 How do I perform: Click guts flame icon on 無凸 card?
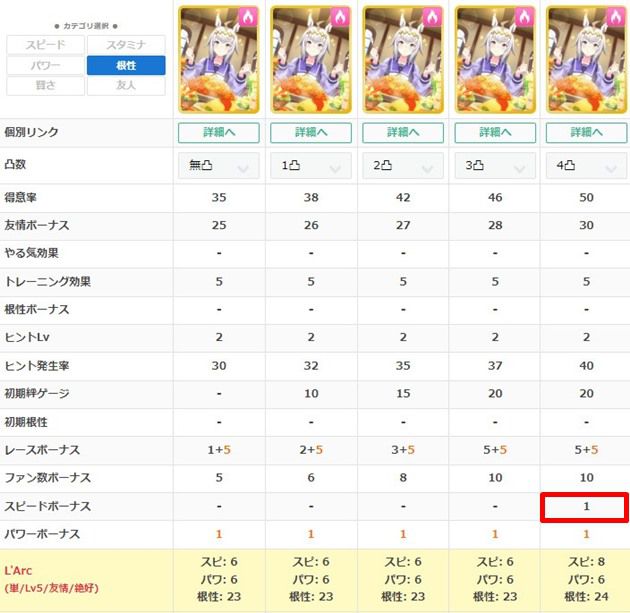[x=248, y=18]
